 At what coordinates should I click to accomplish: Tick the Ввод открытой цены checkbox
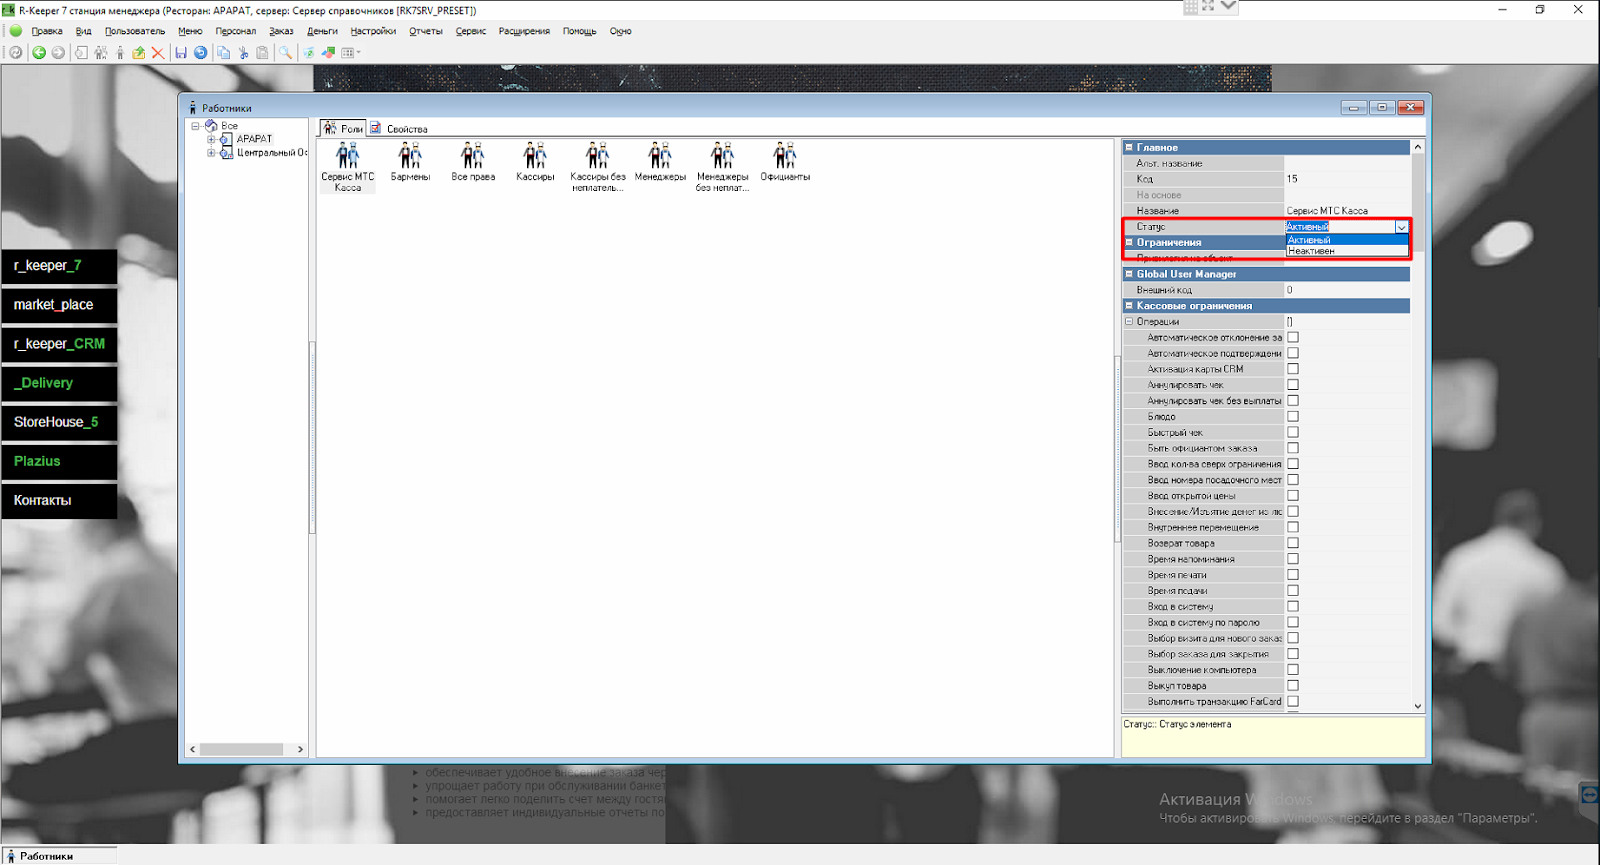[x=1293, y=495]
